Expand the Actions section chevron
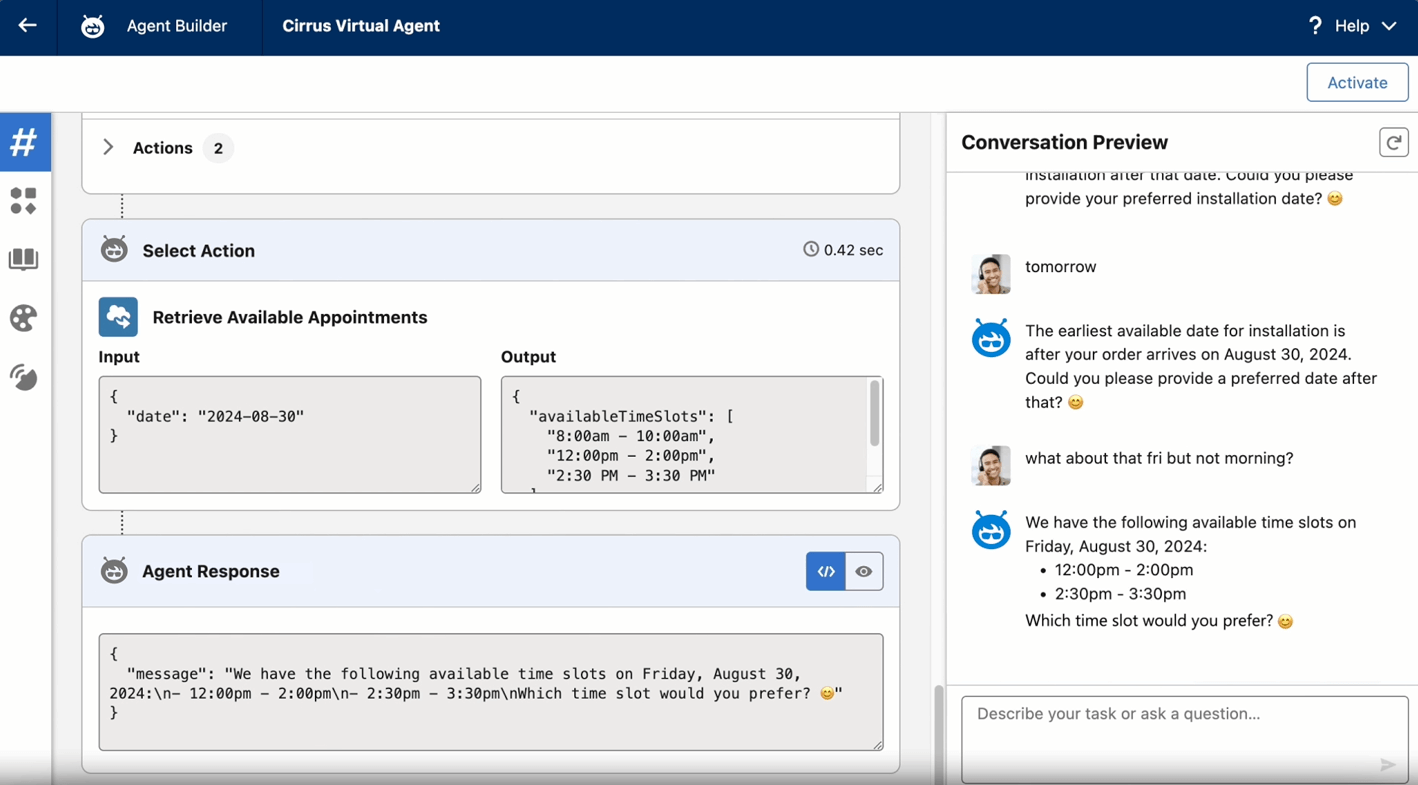Viewport: 1418px width, 785px height. [108, 148]
